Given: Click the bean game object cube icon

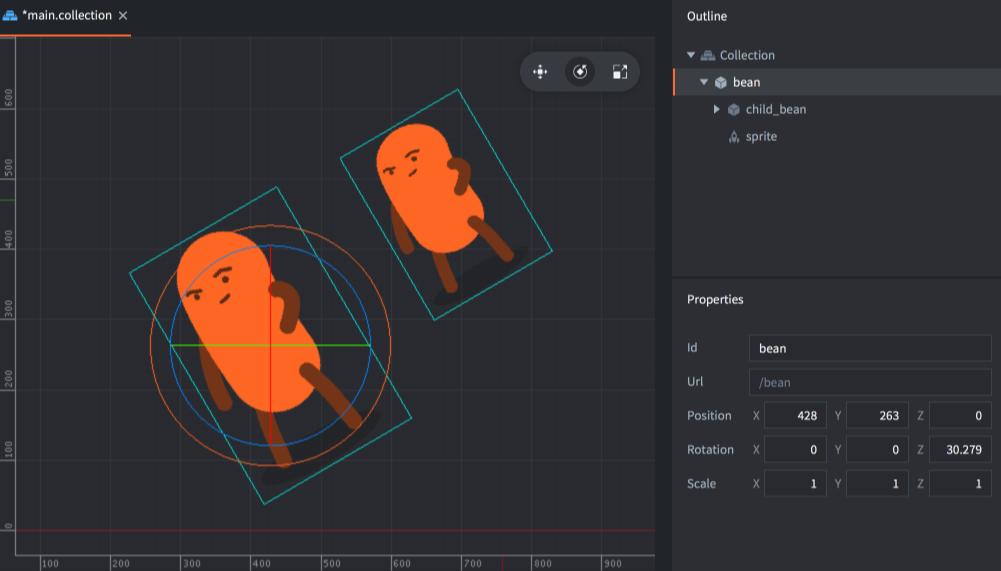Looking at the screenshot, I should point(720,82).
